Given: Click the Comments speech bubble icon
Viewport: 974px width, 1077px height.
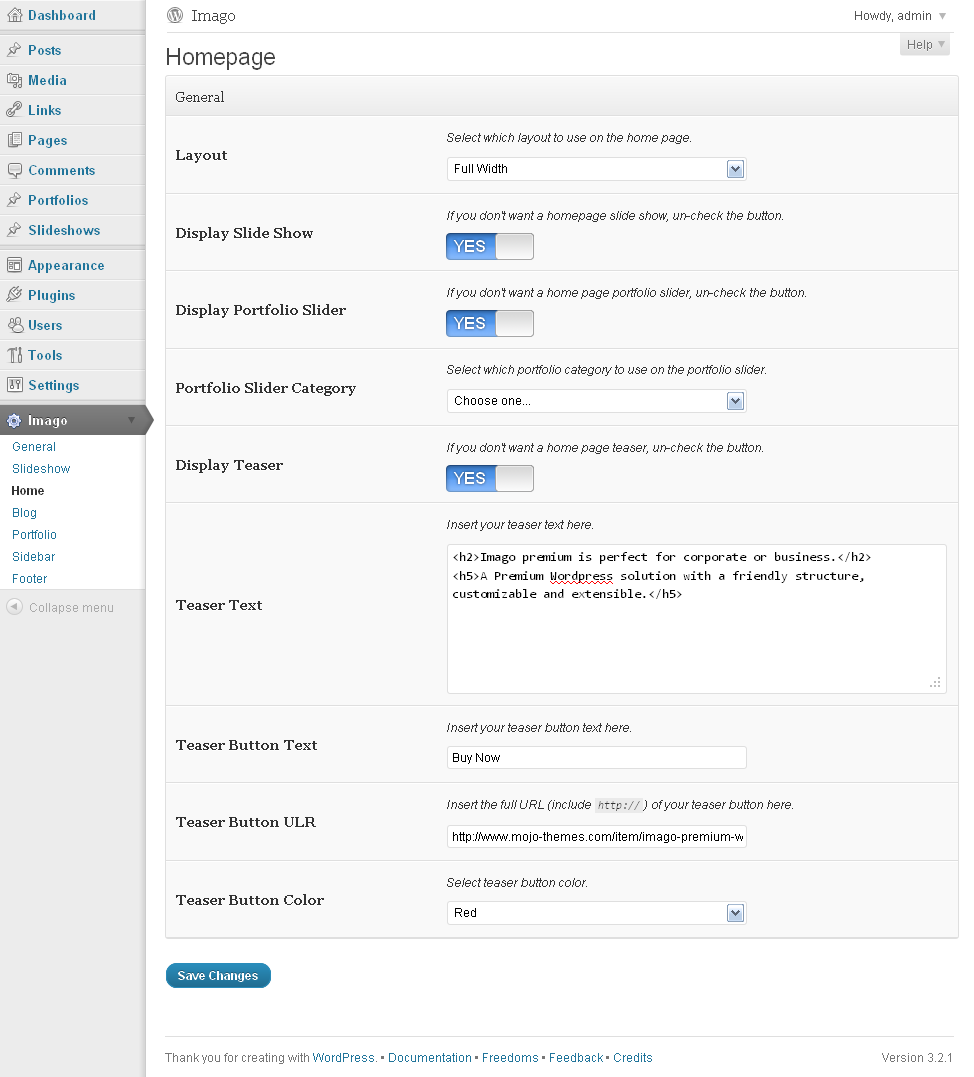Looking at the screenshot, I should [x=14, y=170].
